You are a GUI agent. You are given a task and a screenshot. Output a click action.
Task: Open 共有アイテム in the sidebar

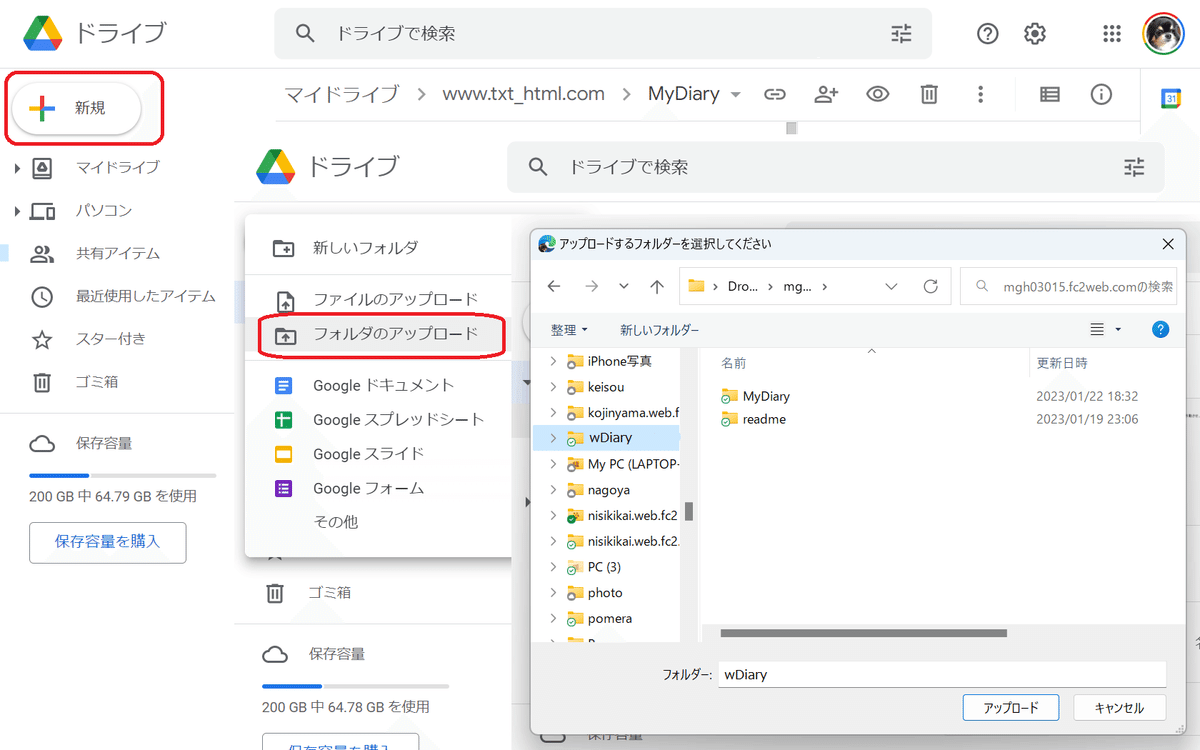tap(118, 254)
